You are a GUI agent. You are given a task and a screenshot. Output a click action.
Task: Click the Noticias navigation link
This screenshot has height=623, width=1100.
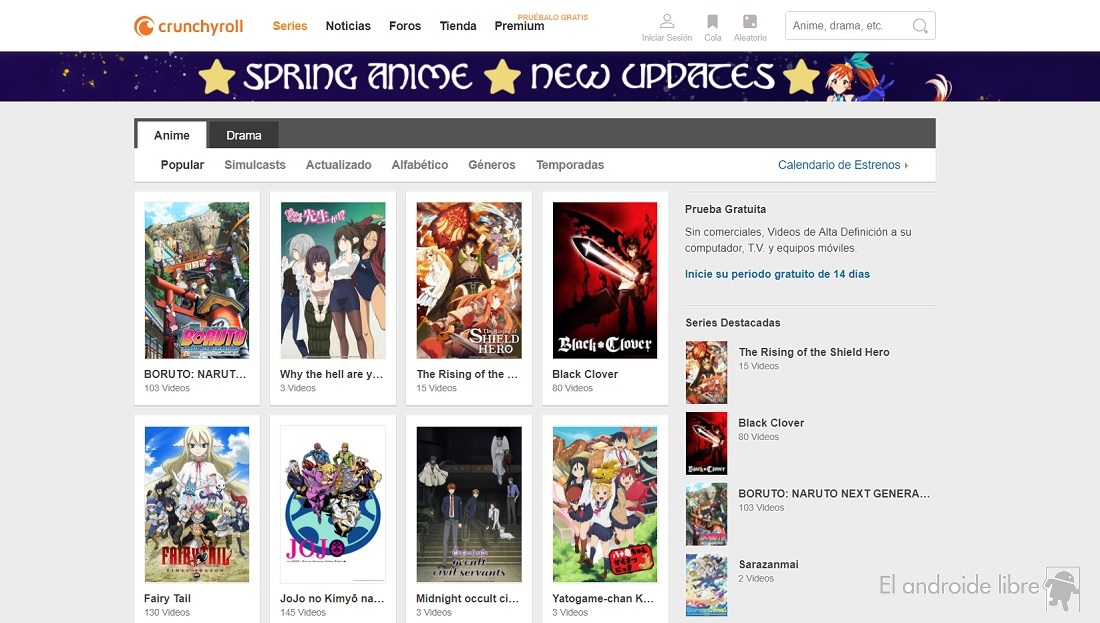(x=348, y=26)
